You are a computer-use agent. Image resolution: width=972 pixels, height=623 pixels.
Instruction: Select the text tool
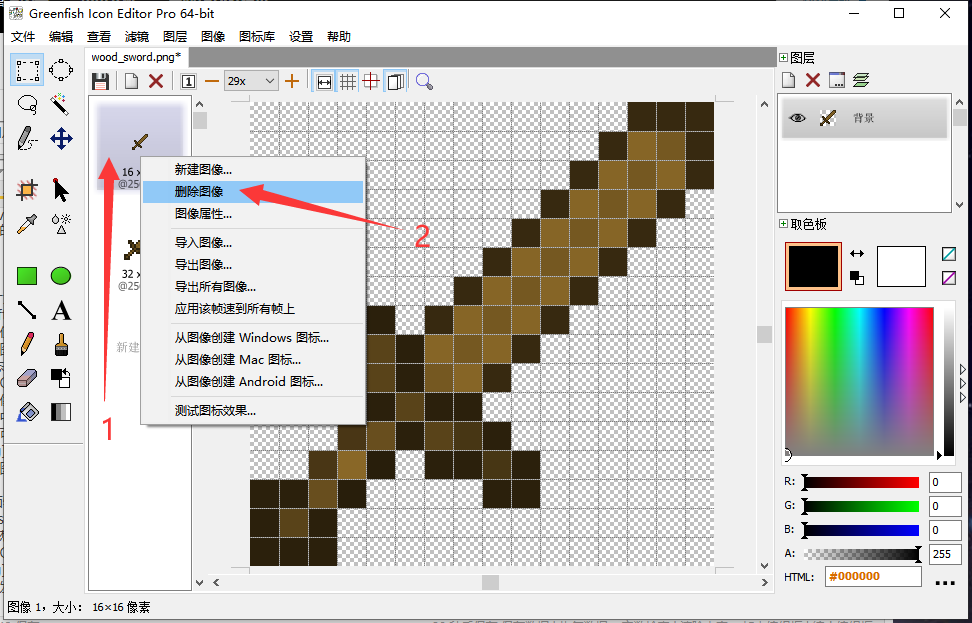[61, 310]
